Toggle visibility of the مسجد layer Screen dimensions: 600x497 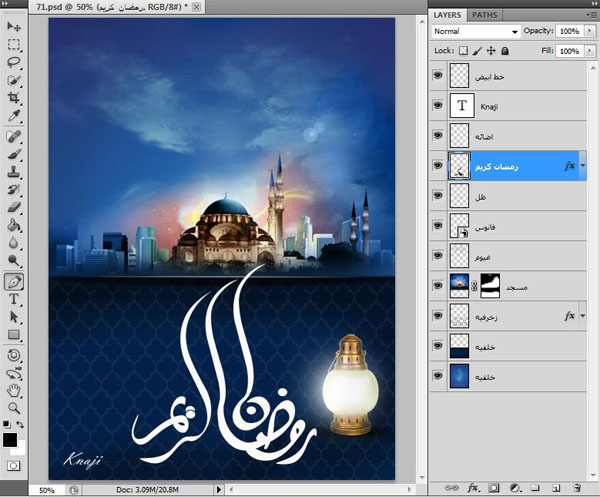438,285
